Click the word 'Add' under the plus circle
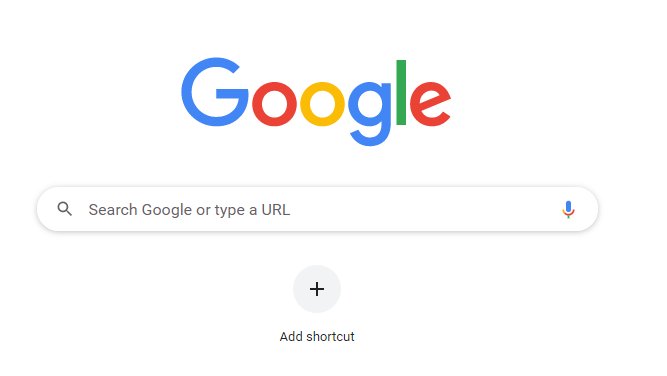The image size is (667, 376). 291,336
